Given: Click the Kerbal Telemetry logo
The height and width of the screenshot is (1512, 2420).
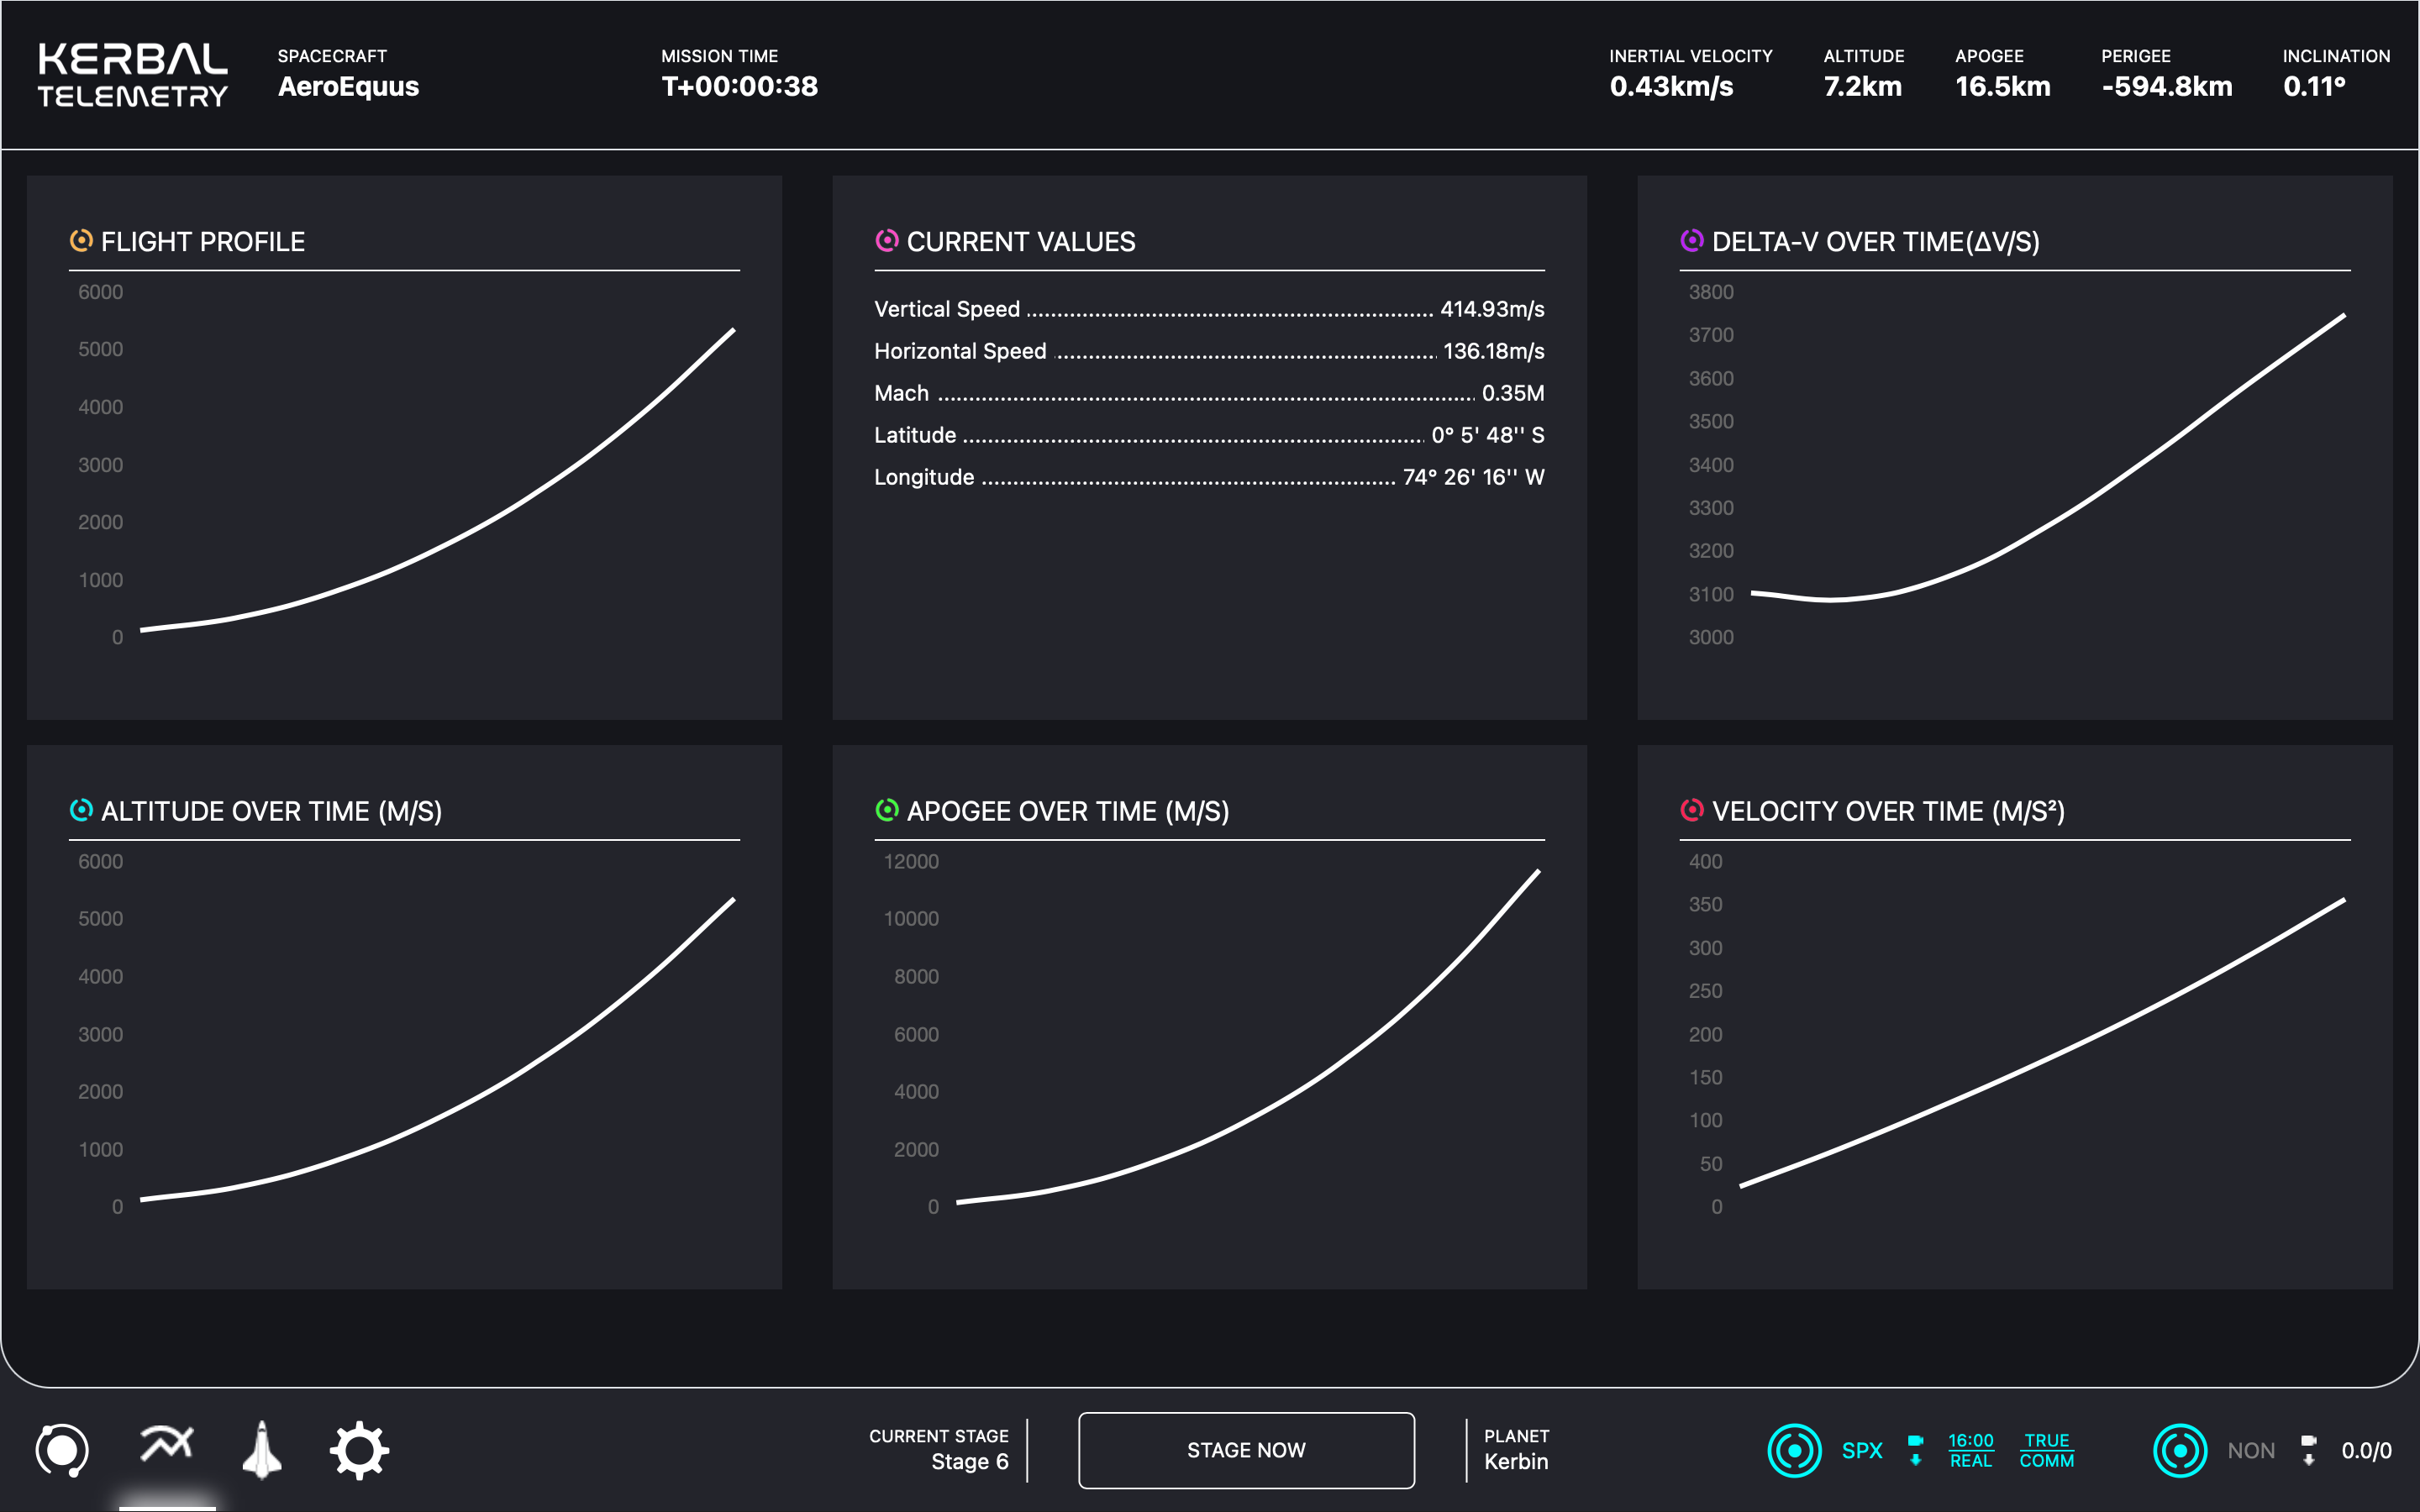Looking at the screenshot, I should 133,74.
